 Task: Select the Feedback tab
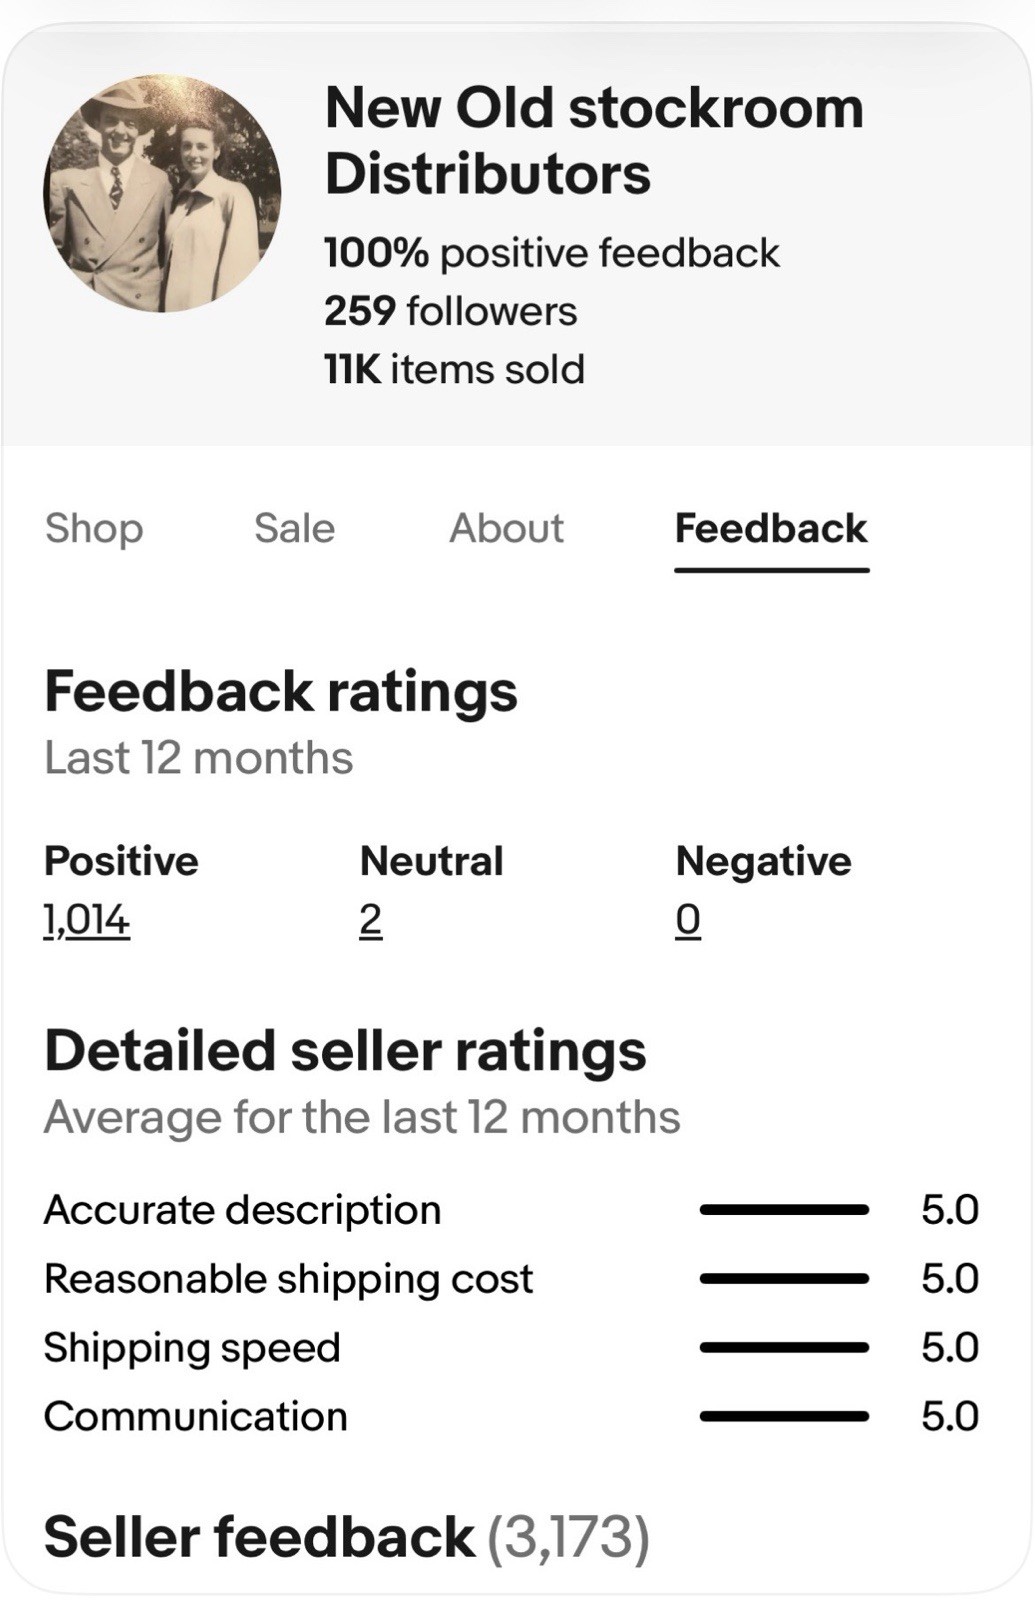coord(771,528)
